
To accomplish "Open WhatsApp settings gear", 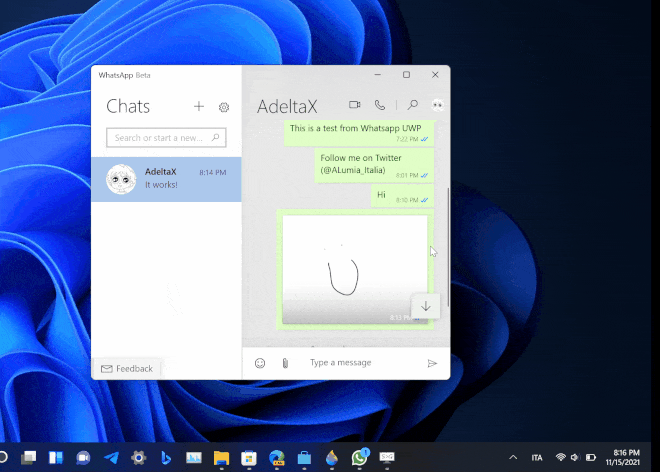I will coord(224,107).
